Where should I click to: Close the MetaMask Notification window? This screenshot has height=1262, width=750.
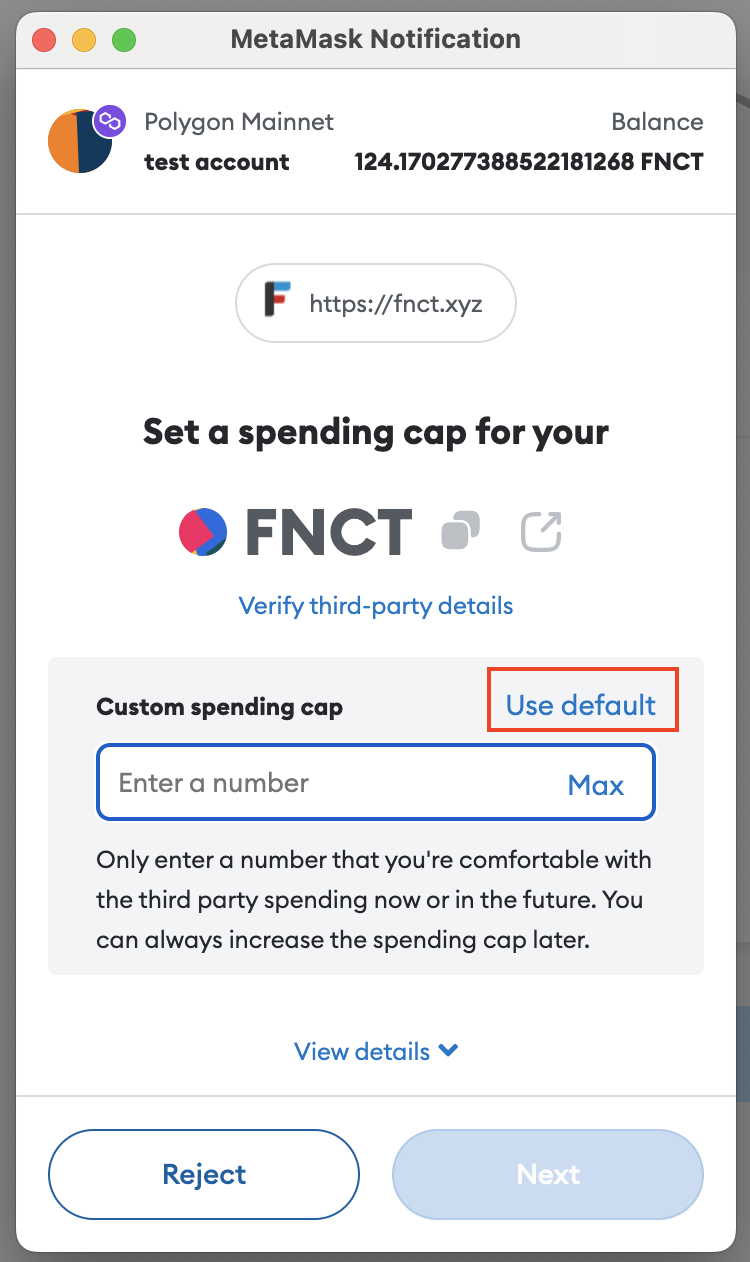[x=44, y=40]
